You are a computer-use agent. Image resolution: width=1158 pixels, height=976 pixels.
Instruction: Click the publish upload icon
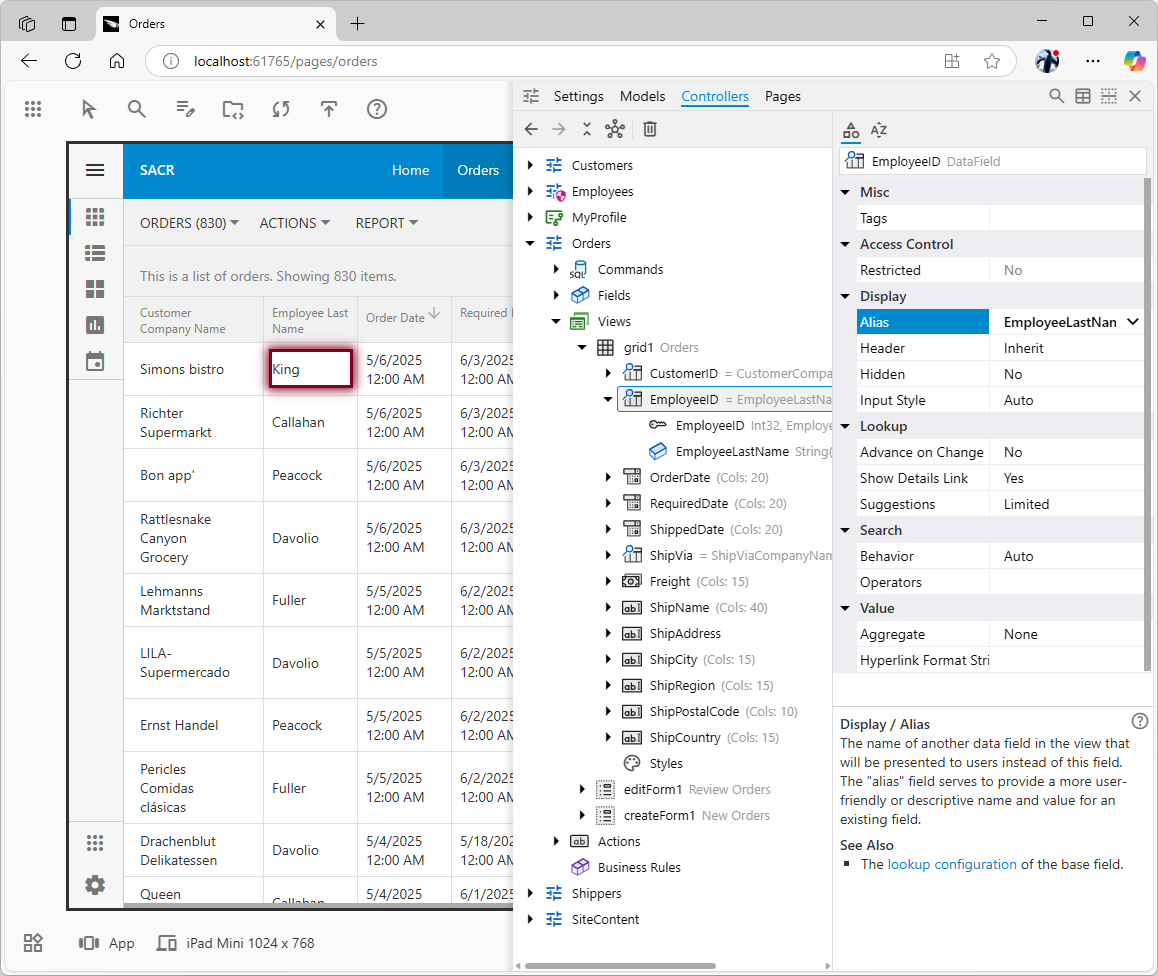point(329,109)
